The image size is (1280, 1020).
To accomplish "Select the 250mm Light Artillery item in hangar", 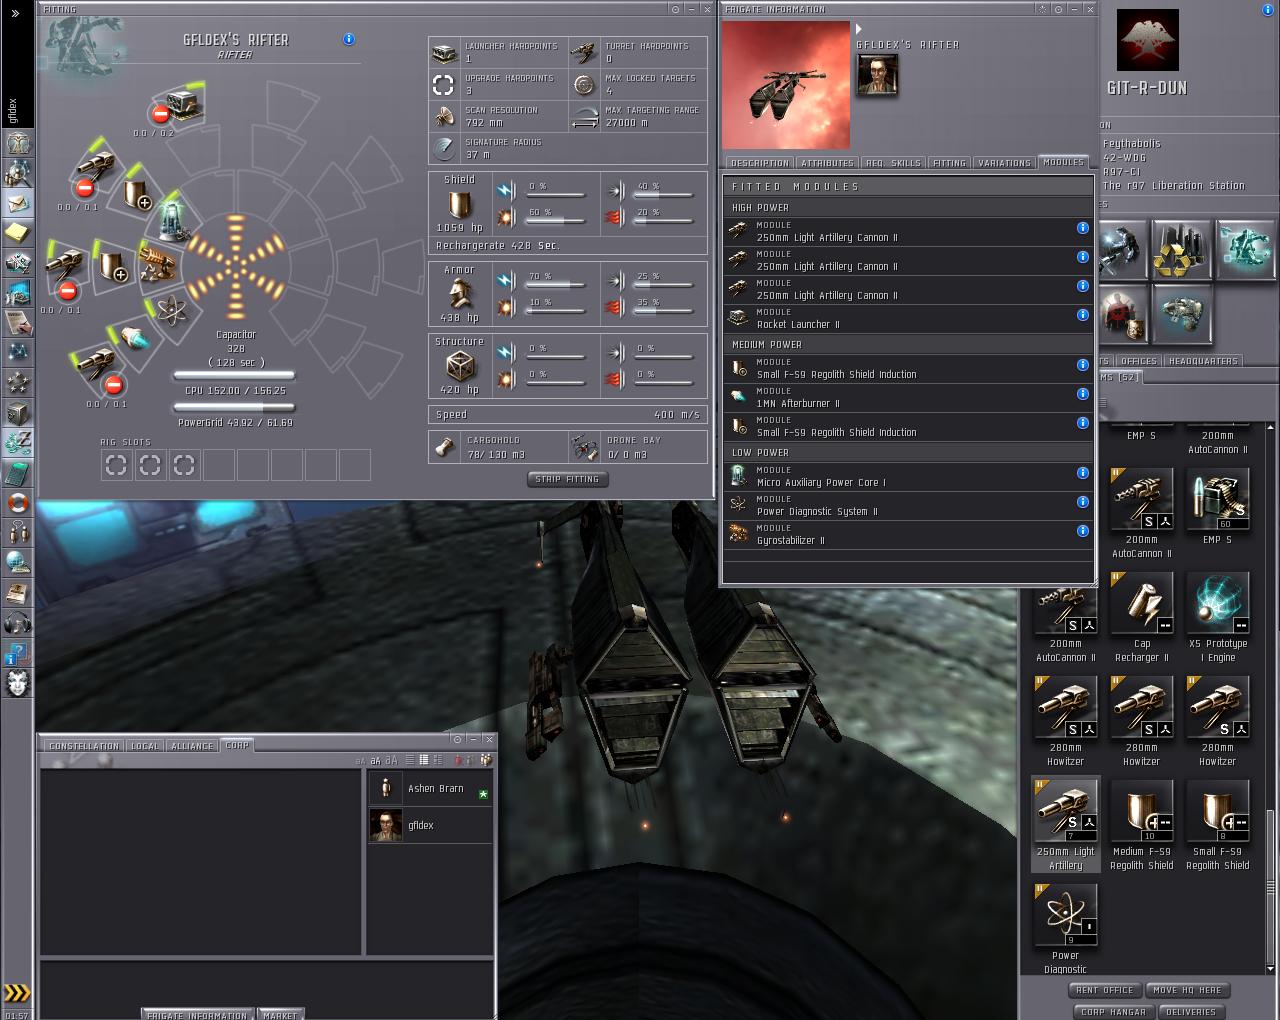I will 1065,826.
